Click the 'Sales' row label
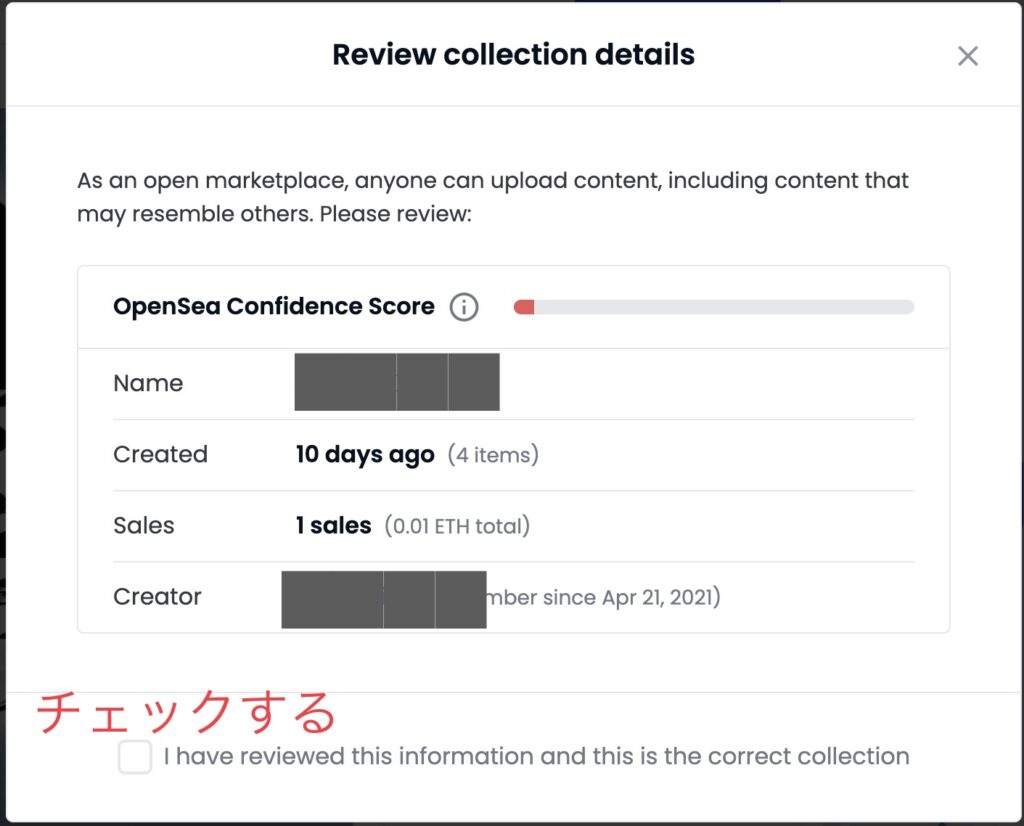 click(x=144, y=526)
